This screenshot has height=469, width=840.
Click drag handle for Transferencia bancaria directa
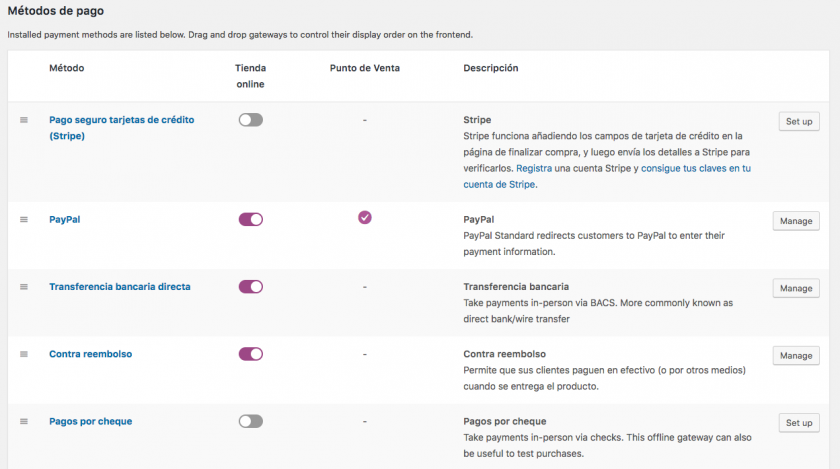click(24, 287)
